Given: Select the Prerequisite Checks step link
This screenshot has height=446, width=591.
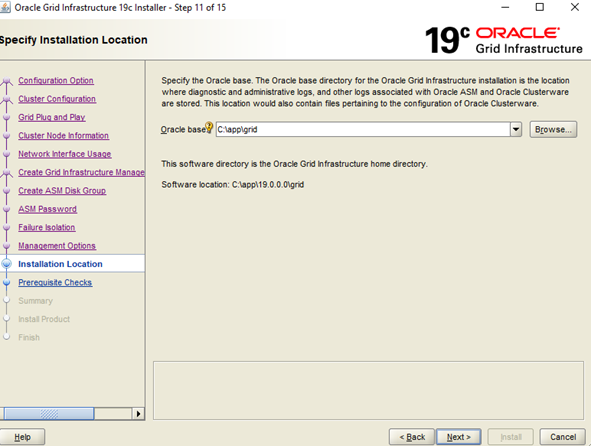Looking at the screenshot, I should click(x=55, y=282).
